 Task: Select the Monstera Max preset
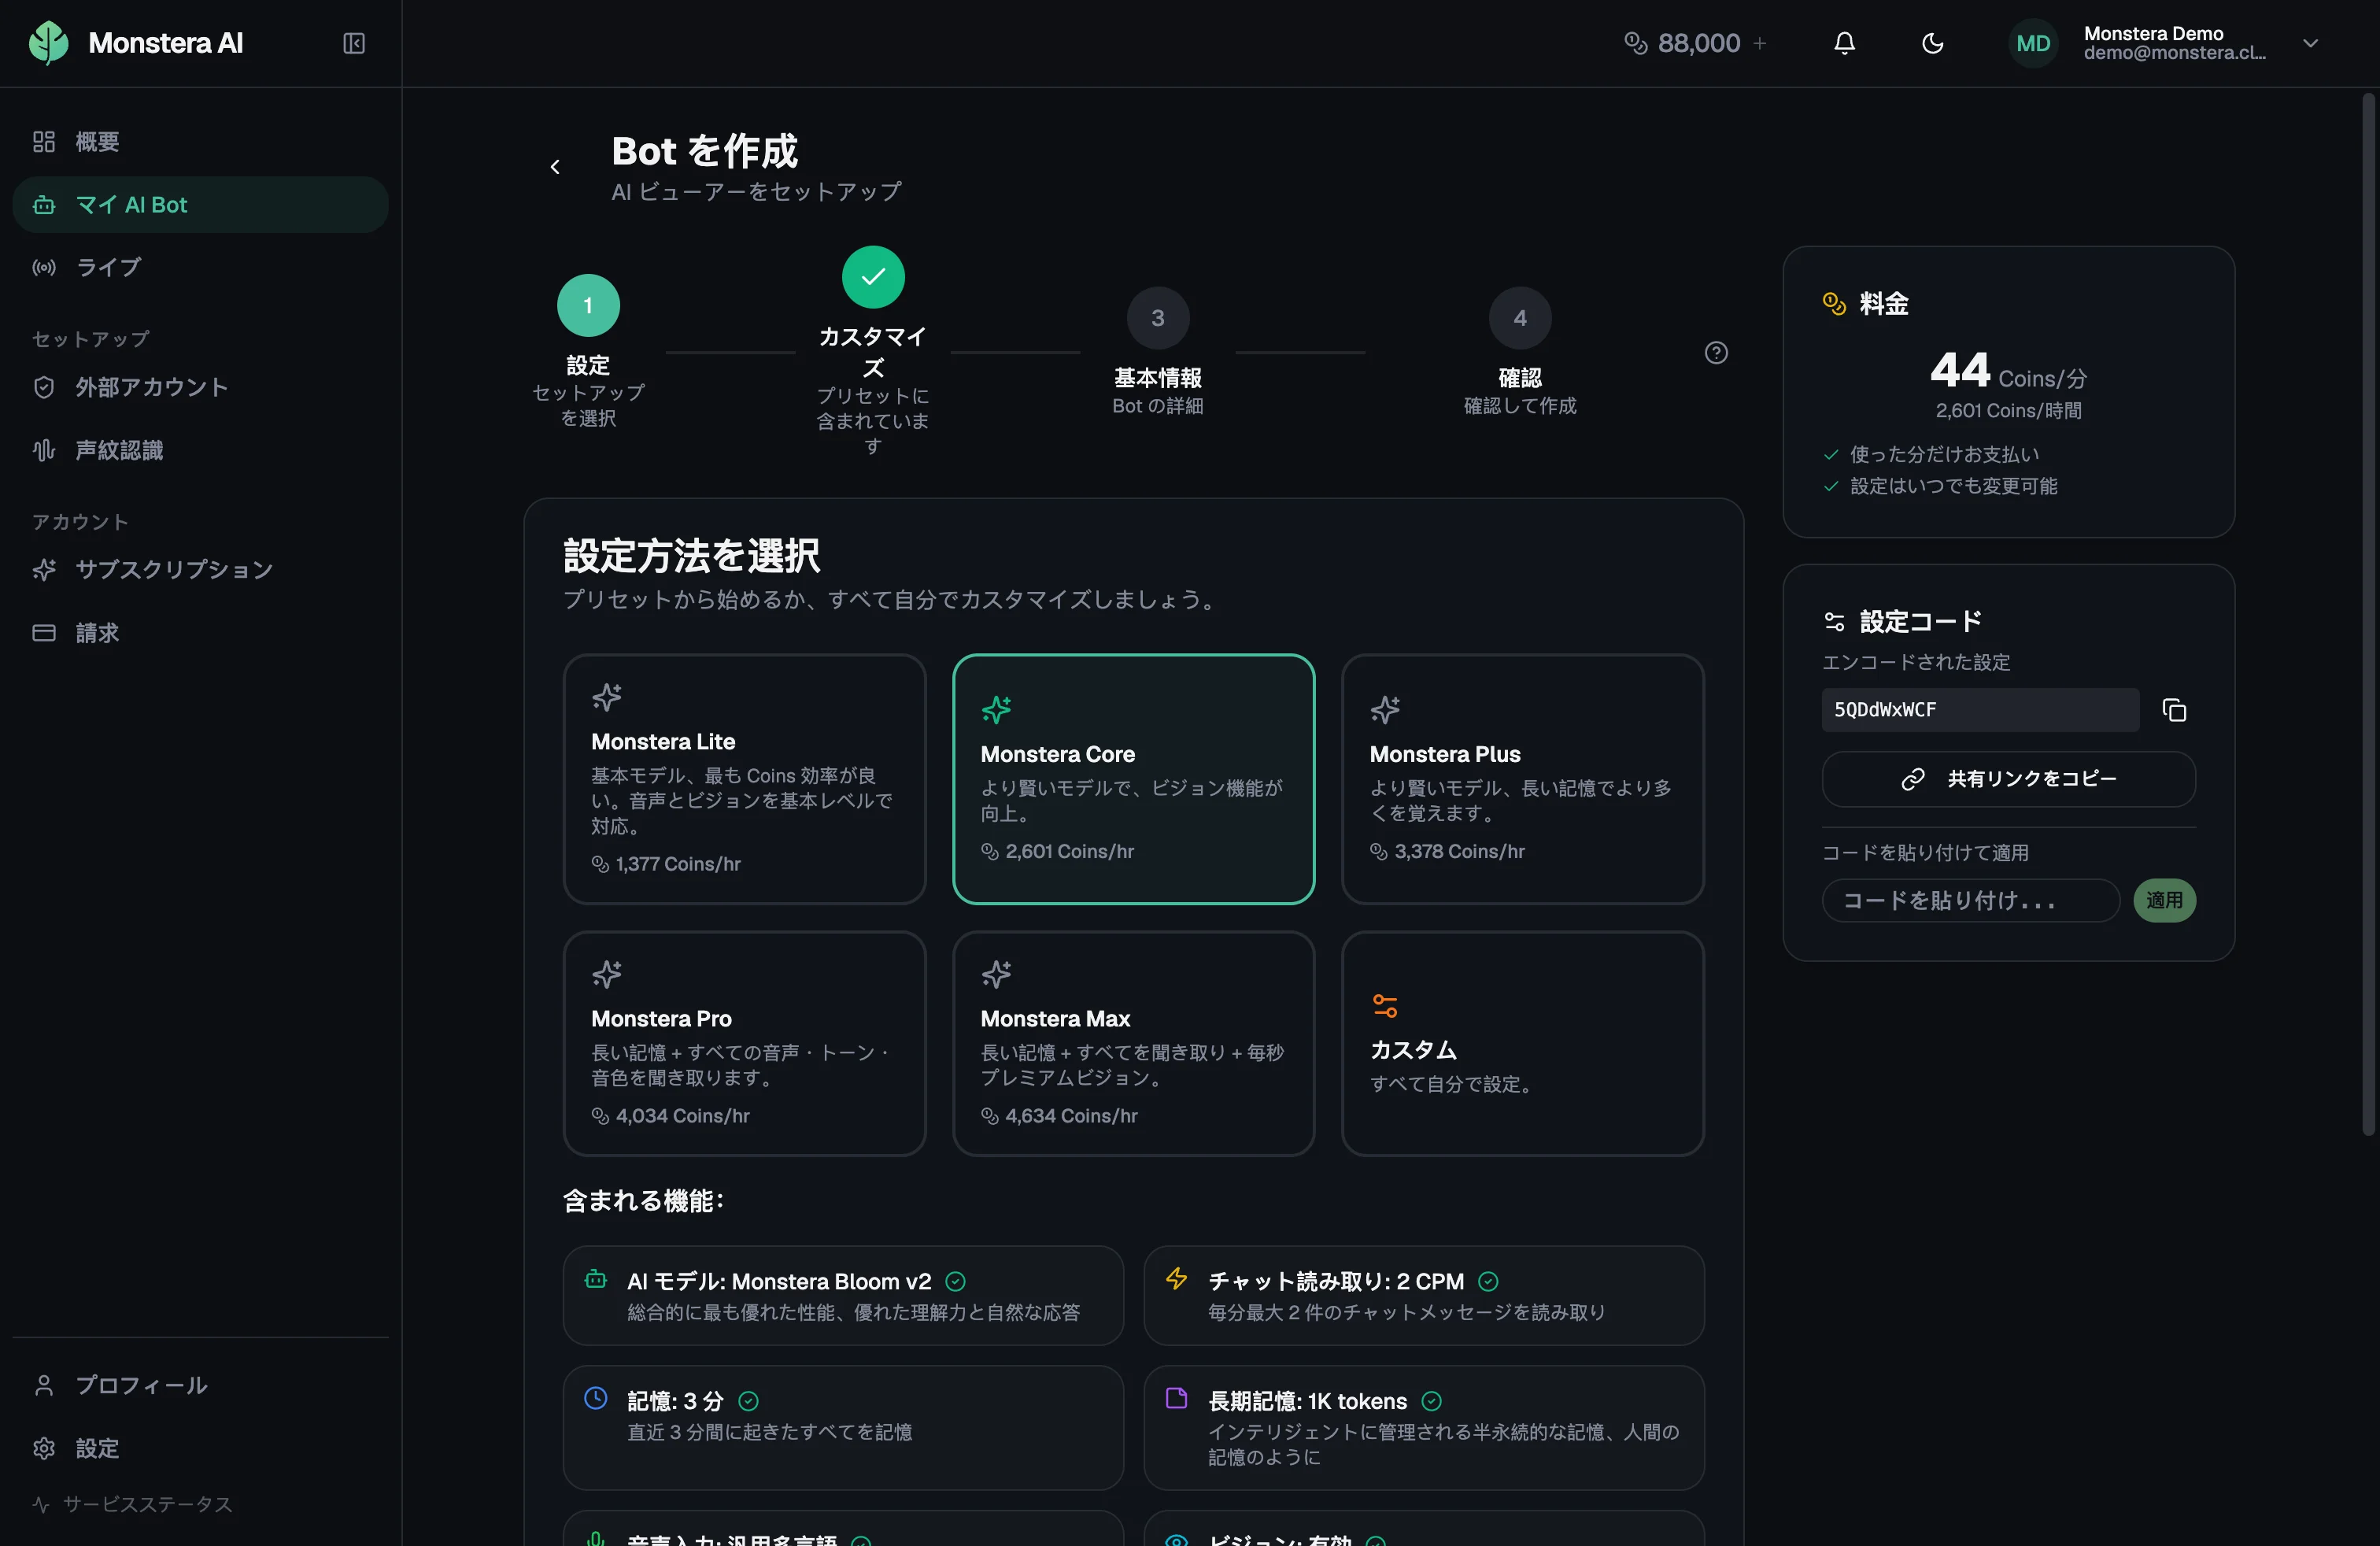tap(1133, 1043)
